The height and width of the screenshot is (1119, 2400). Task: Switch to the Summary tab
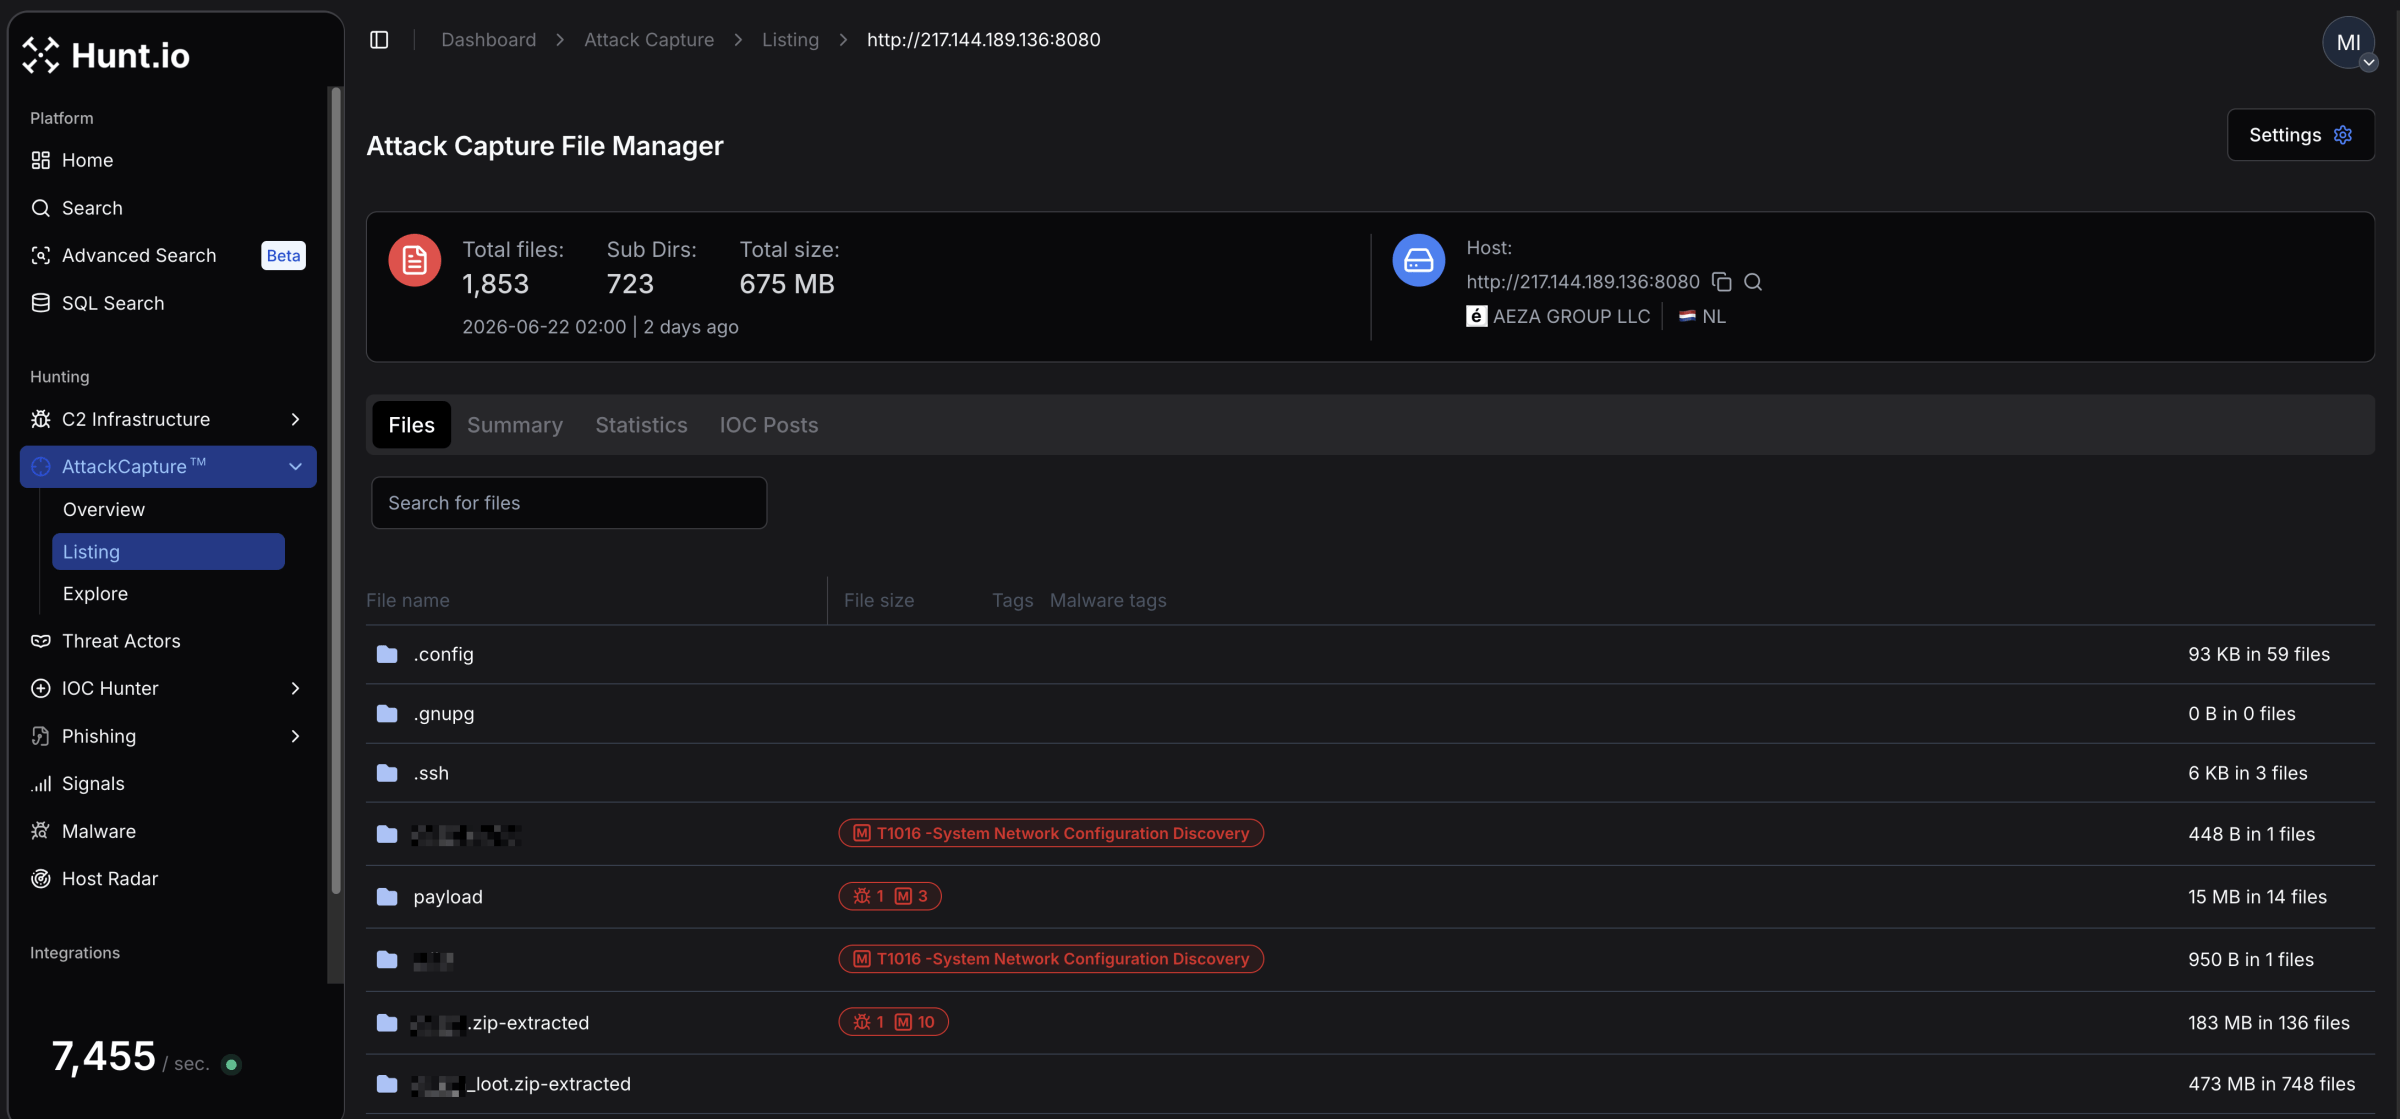coord(515,425)
